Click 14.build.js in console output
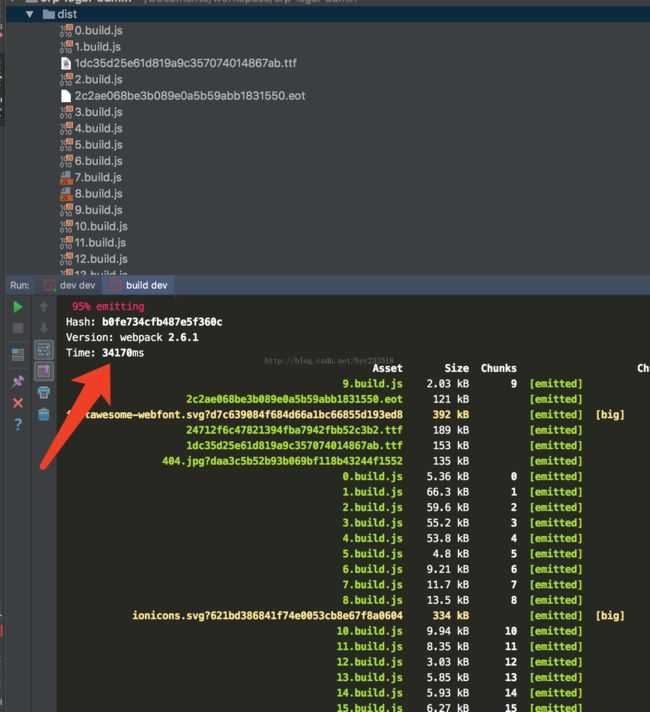 [369, 692]
